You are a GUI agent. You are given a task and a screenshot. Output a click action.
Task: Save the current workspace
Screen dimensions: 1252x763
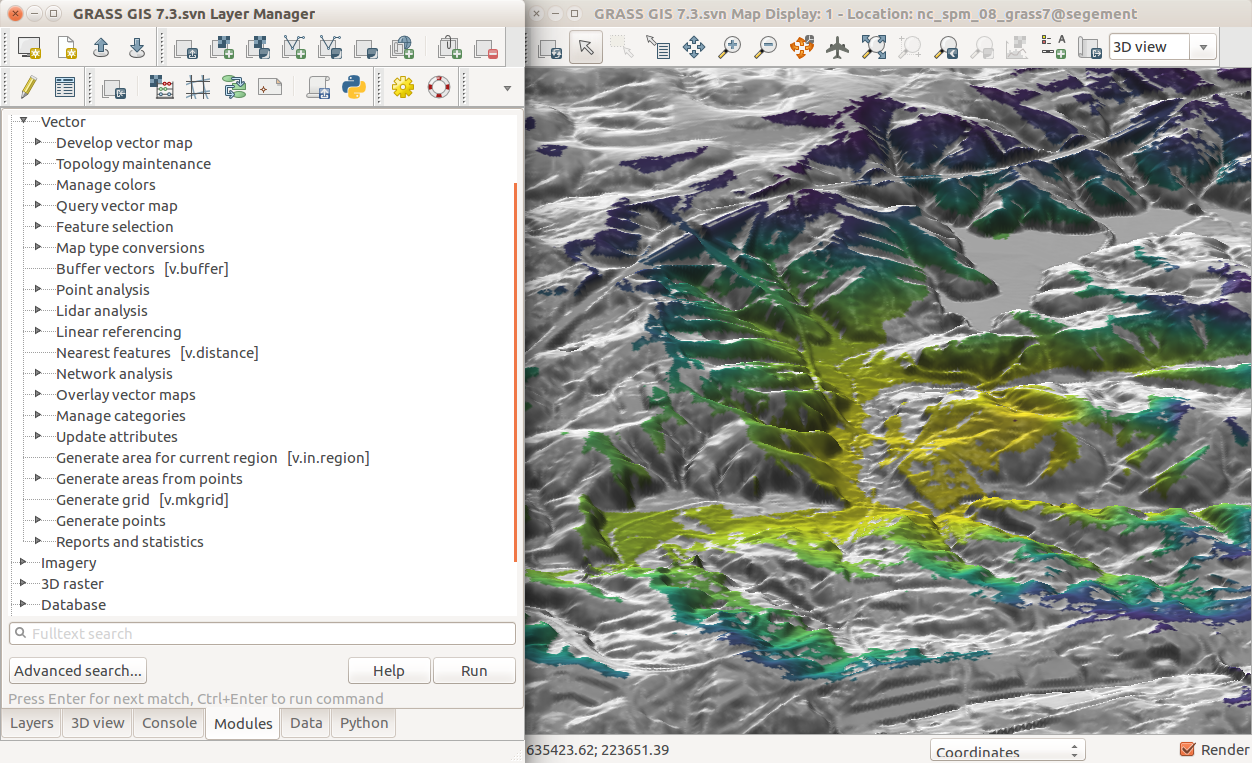click(137, 47)
